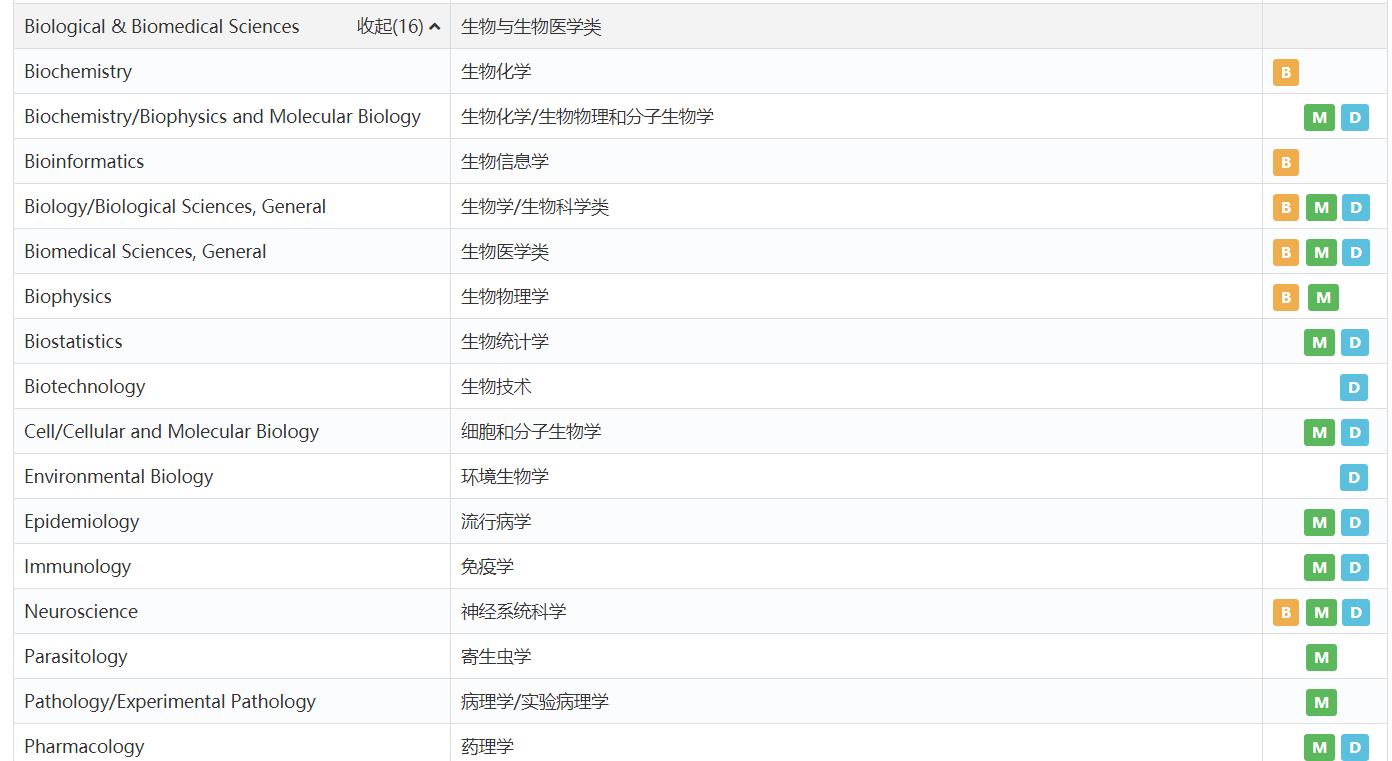Screen dimensions: 1392x761
Task: Click the B badge for Bioinformatics
Action: (1285, 162)
